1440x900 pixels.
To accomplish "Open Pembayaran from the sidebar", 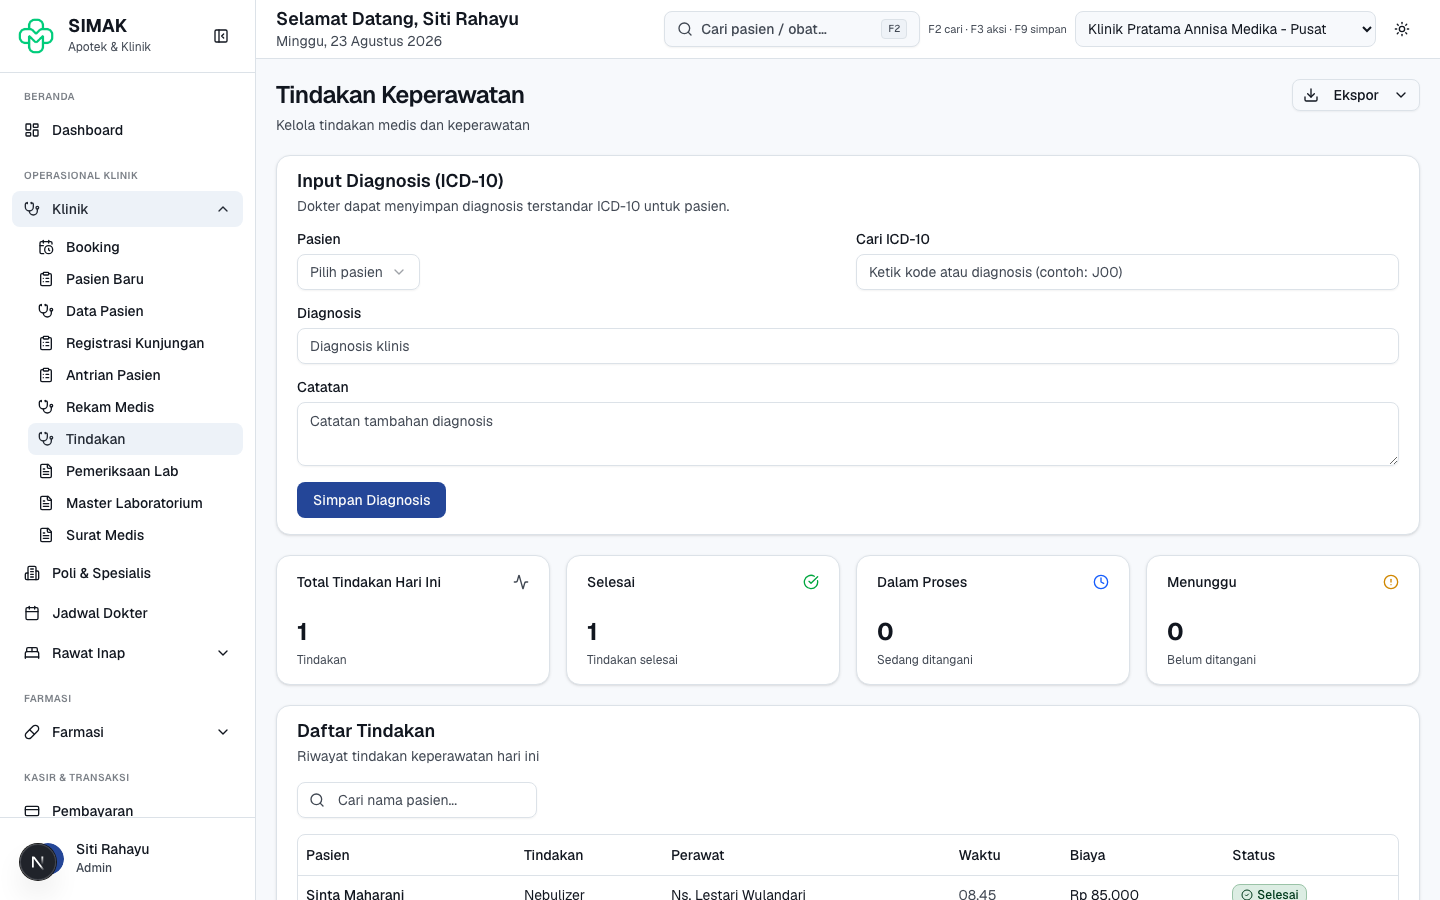I will (x=127, y=810).
